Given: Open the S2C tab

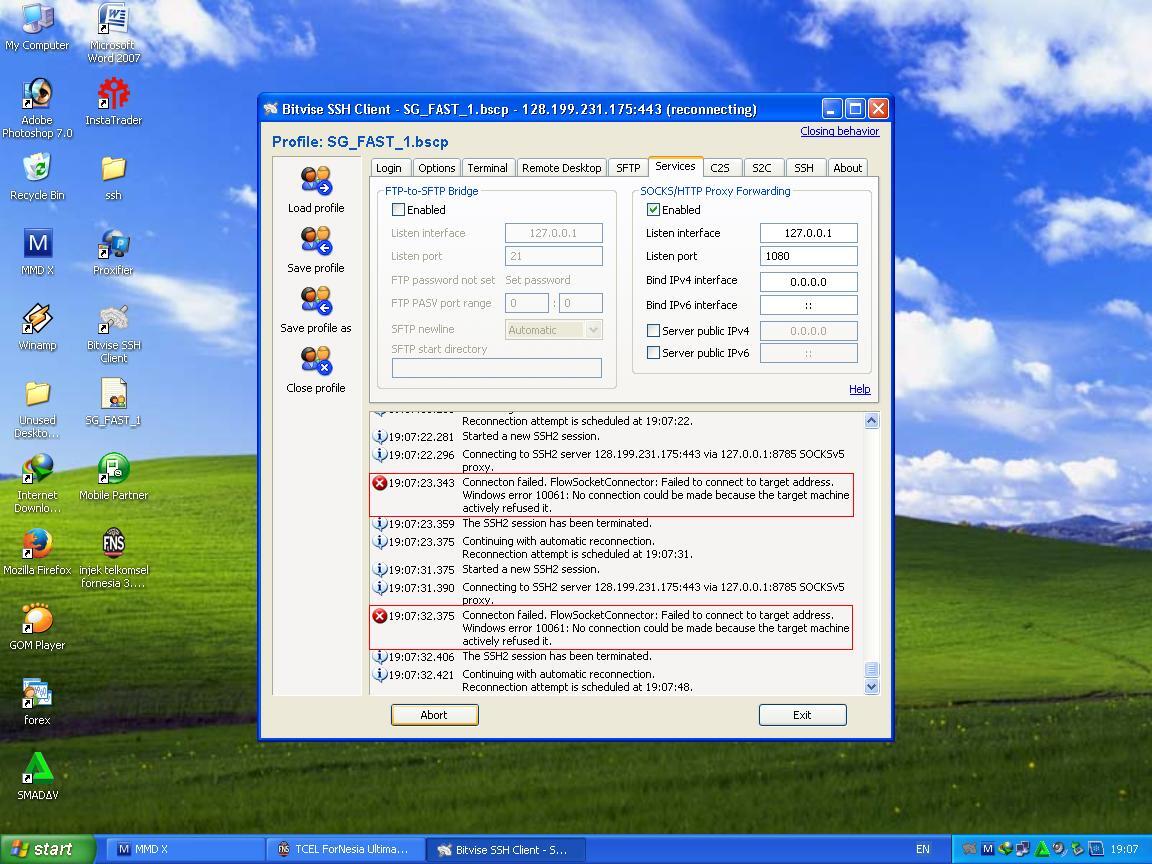Looking at the screenshot, I should (x=762, y=168).
